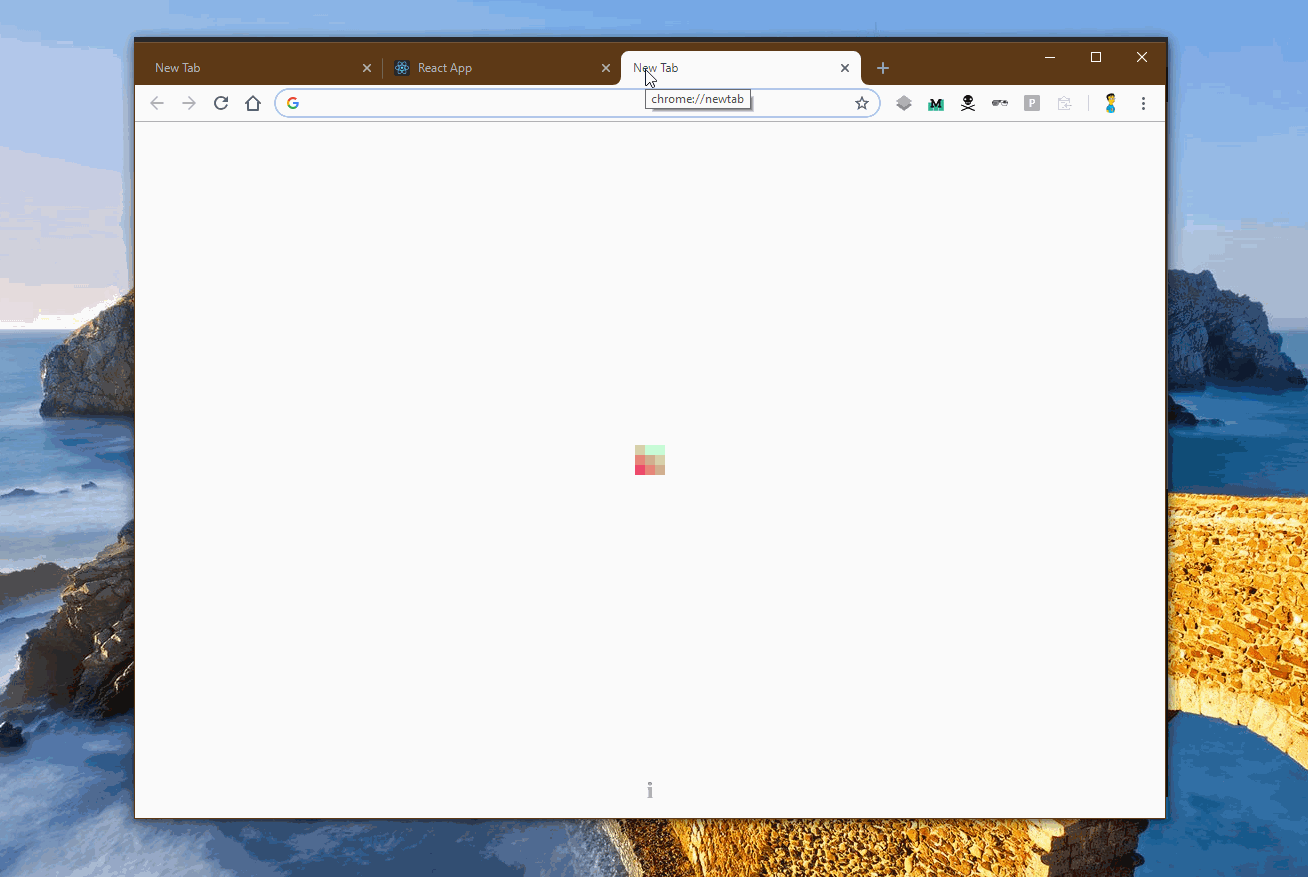Click the back navigation arrow

tap(157, 102)
